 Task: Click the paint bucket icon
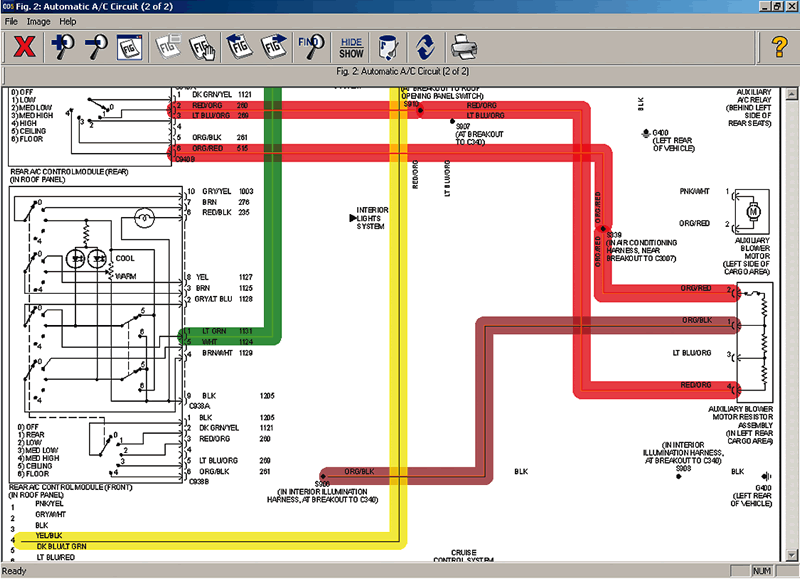[387, 47]
